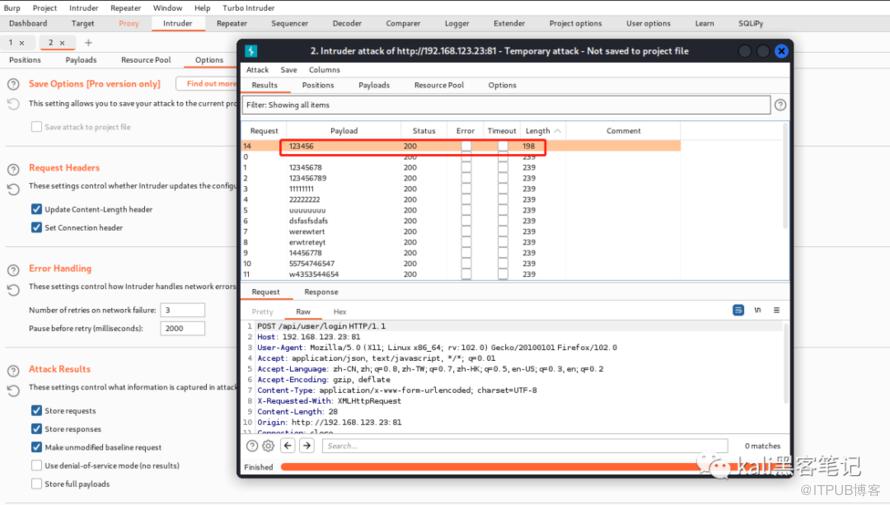The width and height of the screenshot is (890, 505).
Task: Open the Payloads tab in attack window
Action: tap(374, 86)
